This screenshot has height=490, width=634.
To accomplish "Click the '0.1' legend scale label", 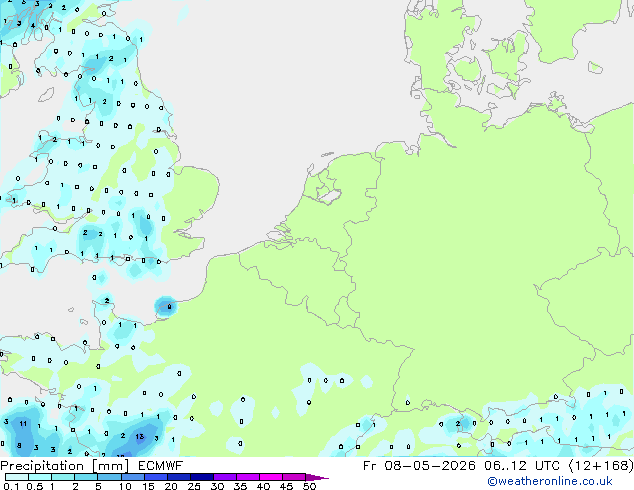I will pos(11,486).
